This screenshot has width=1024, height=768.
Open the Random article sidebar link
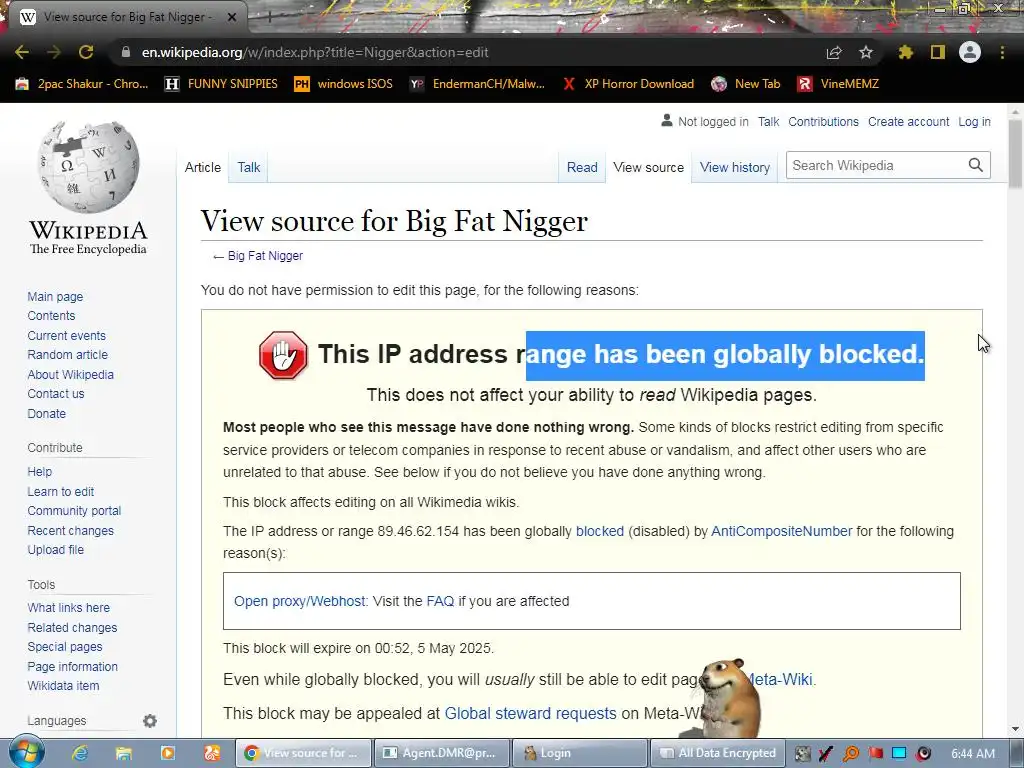point(67,355)
